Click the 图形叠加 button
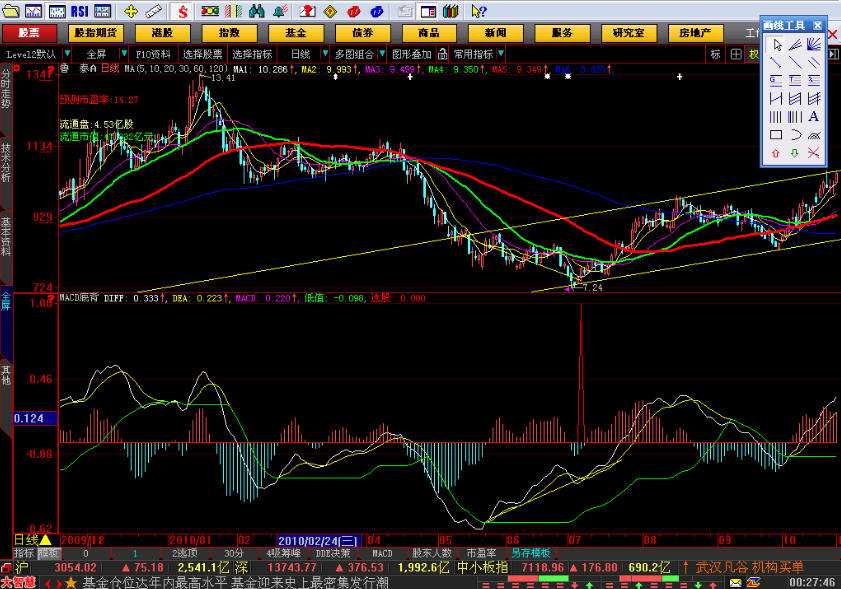The image size is (841, 589). coord(411,54)
